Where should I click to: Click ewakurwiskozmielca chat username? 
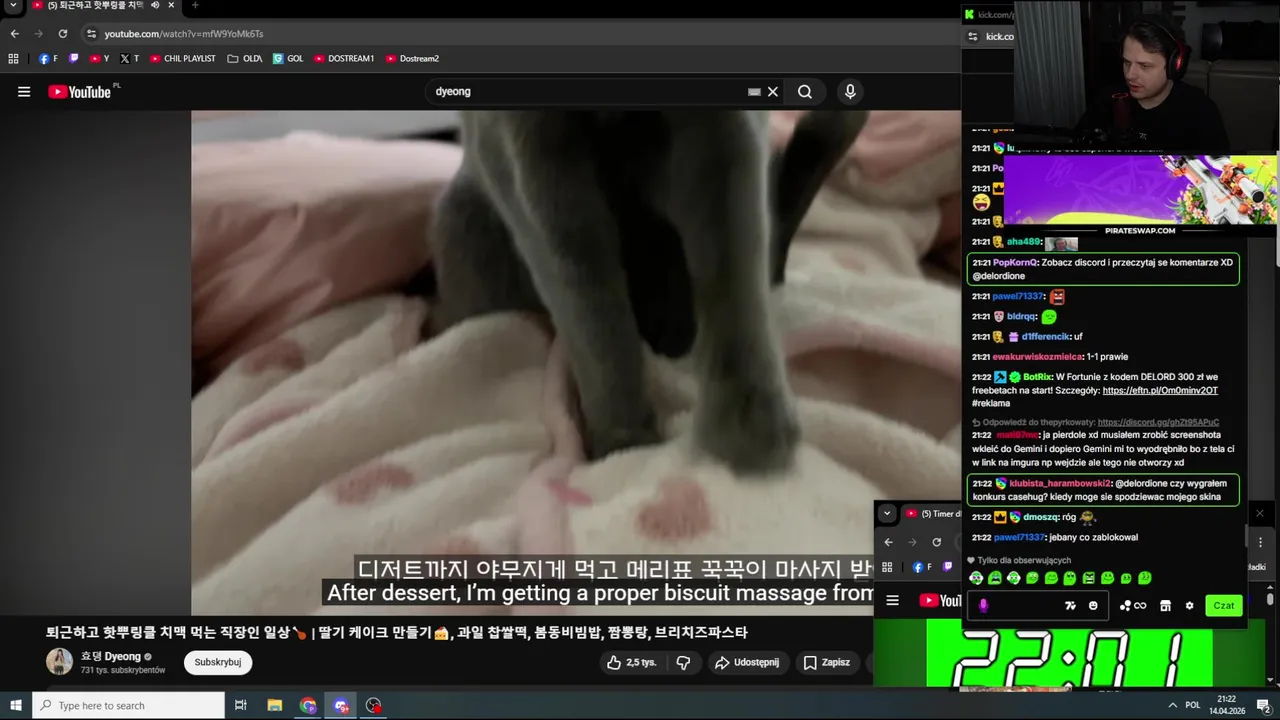[x=1038, y=357]
